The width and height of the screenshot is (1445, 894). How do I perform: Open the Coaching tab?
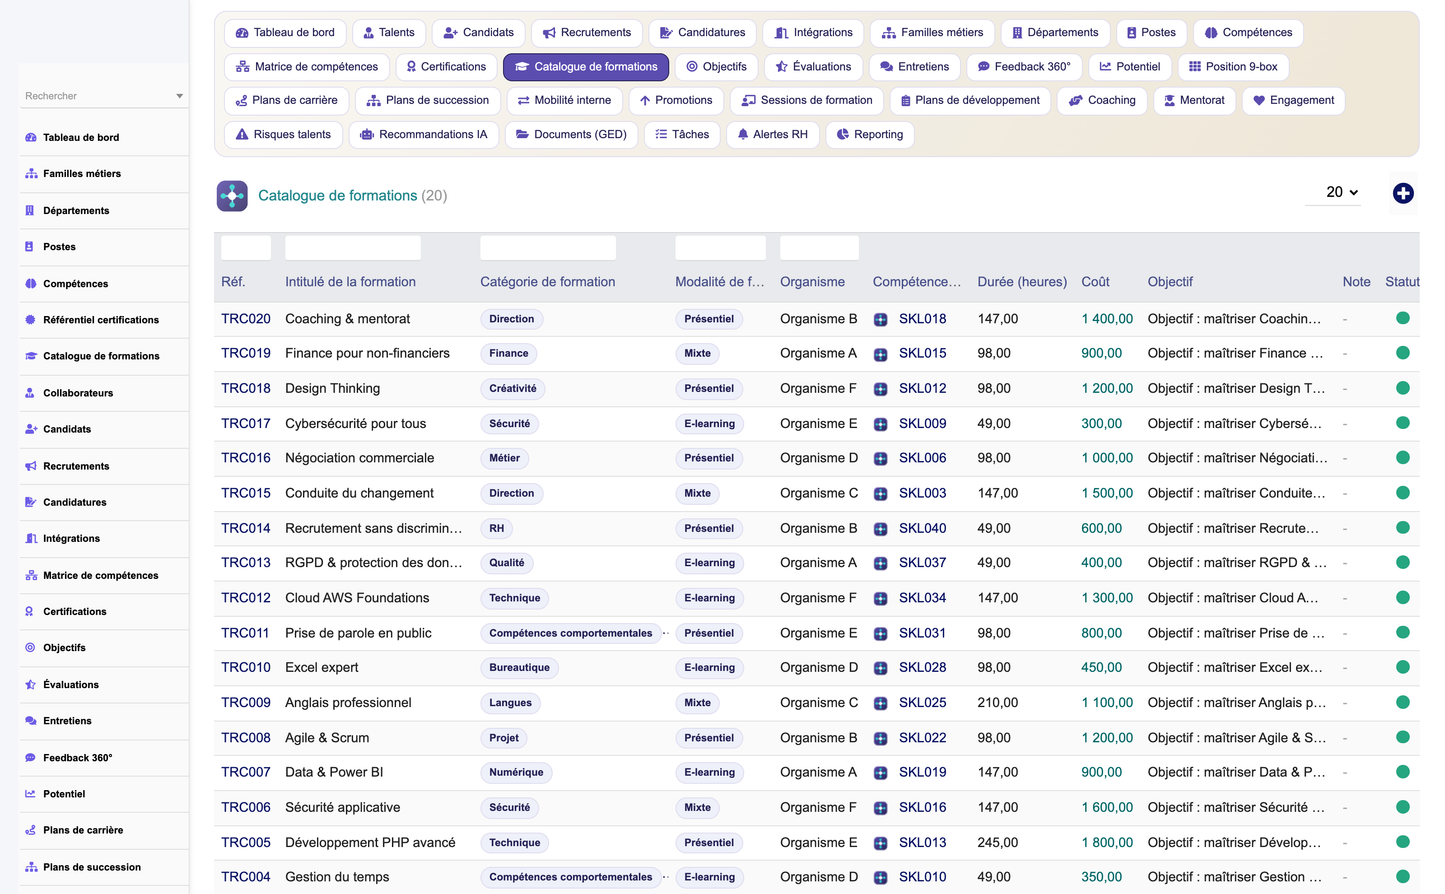pos(1102,100)
